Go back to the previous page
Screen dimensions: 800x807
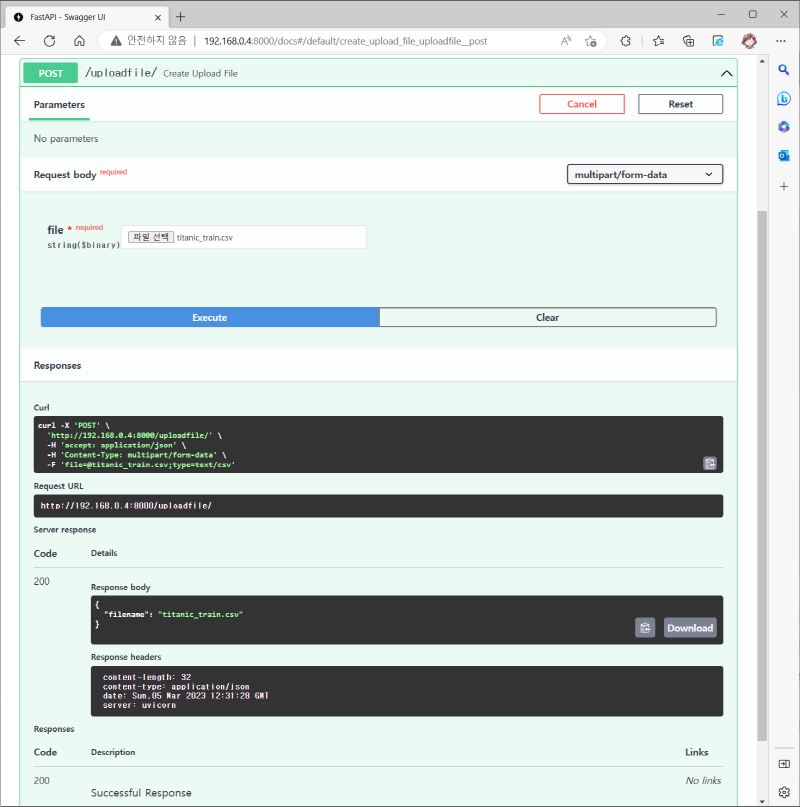20,41
